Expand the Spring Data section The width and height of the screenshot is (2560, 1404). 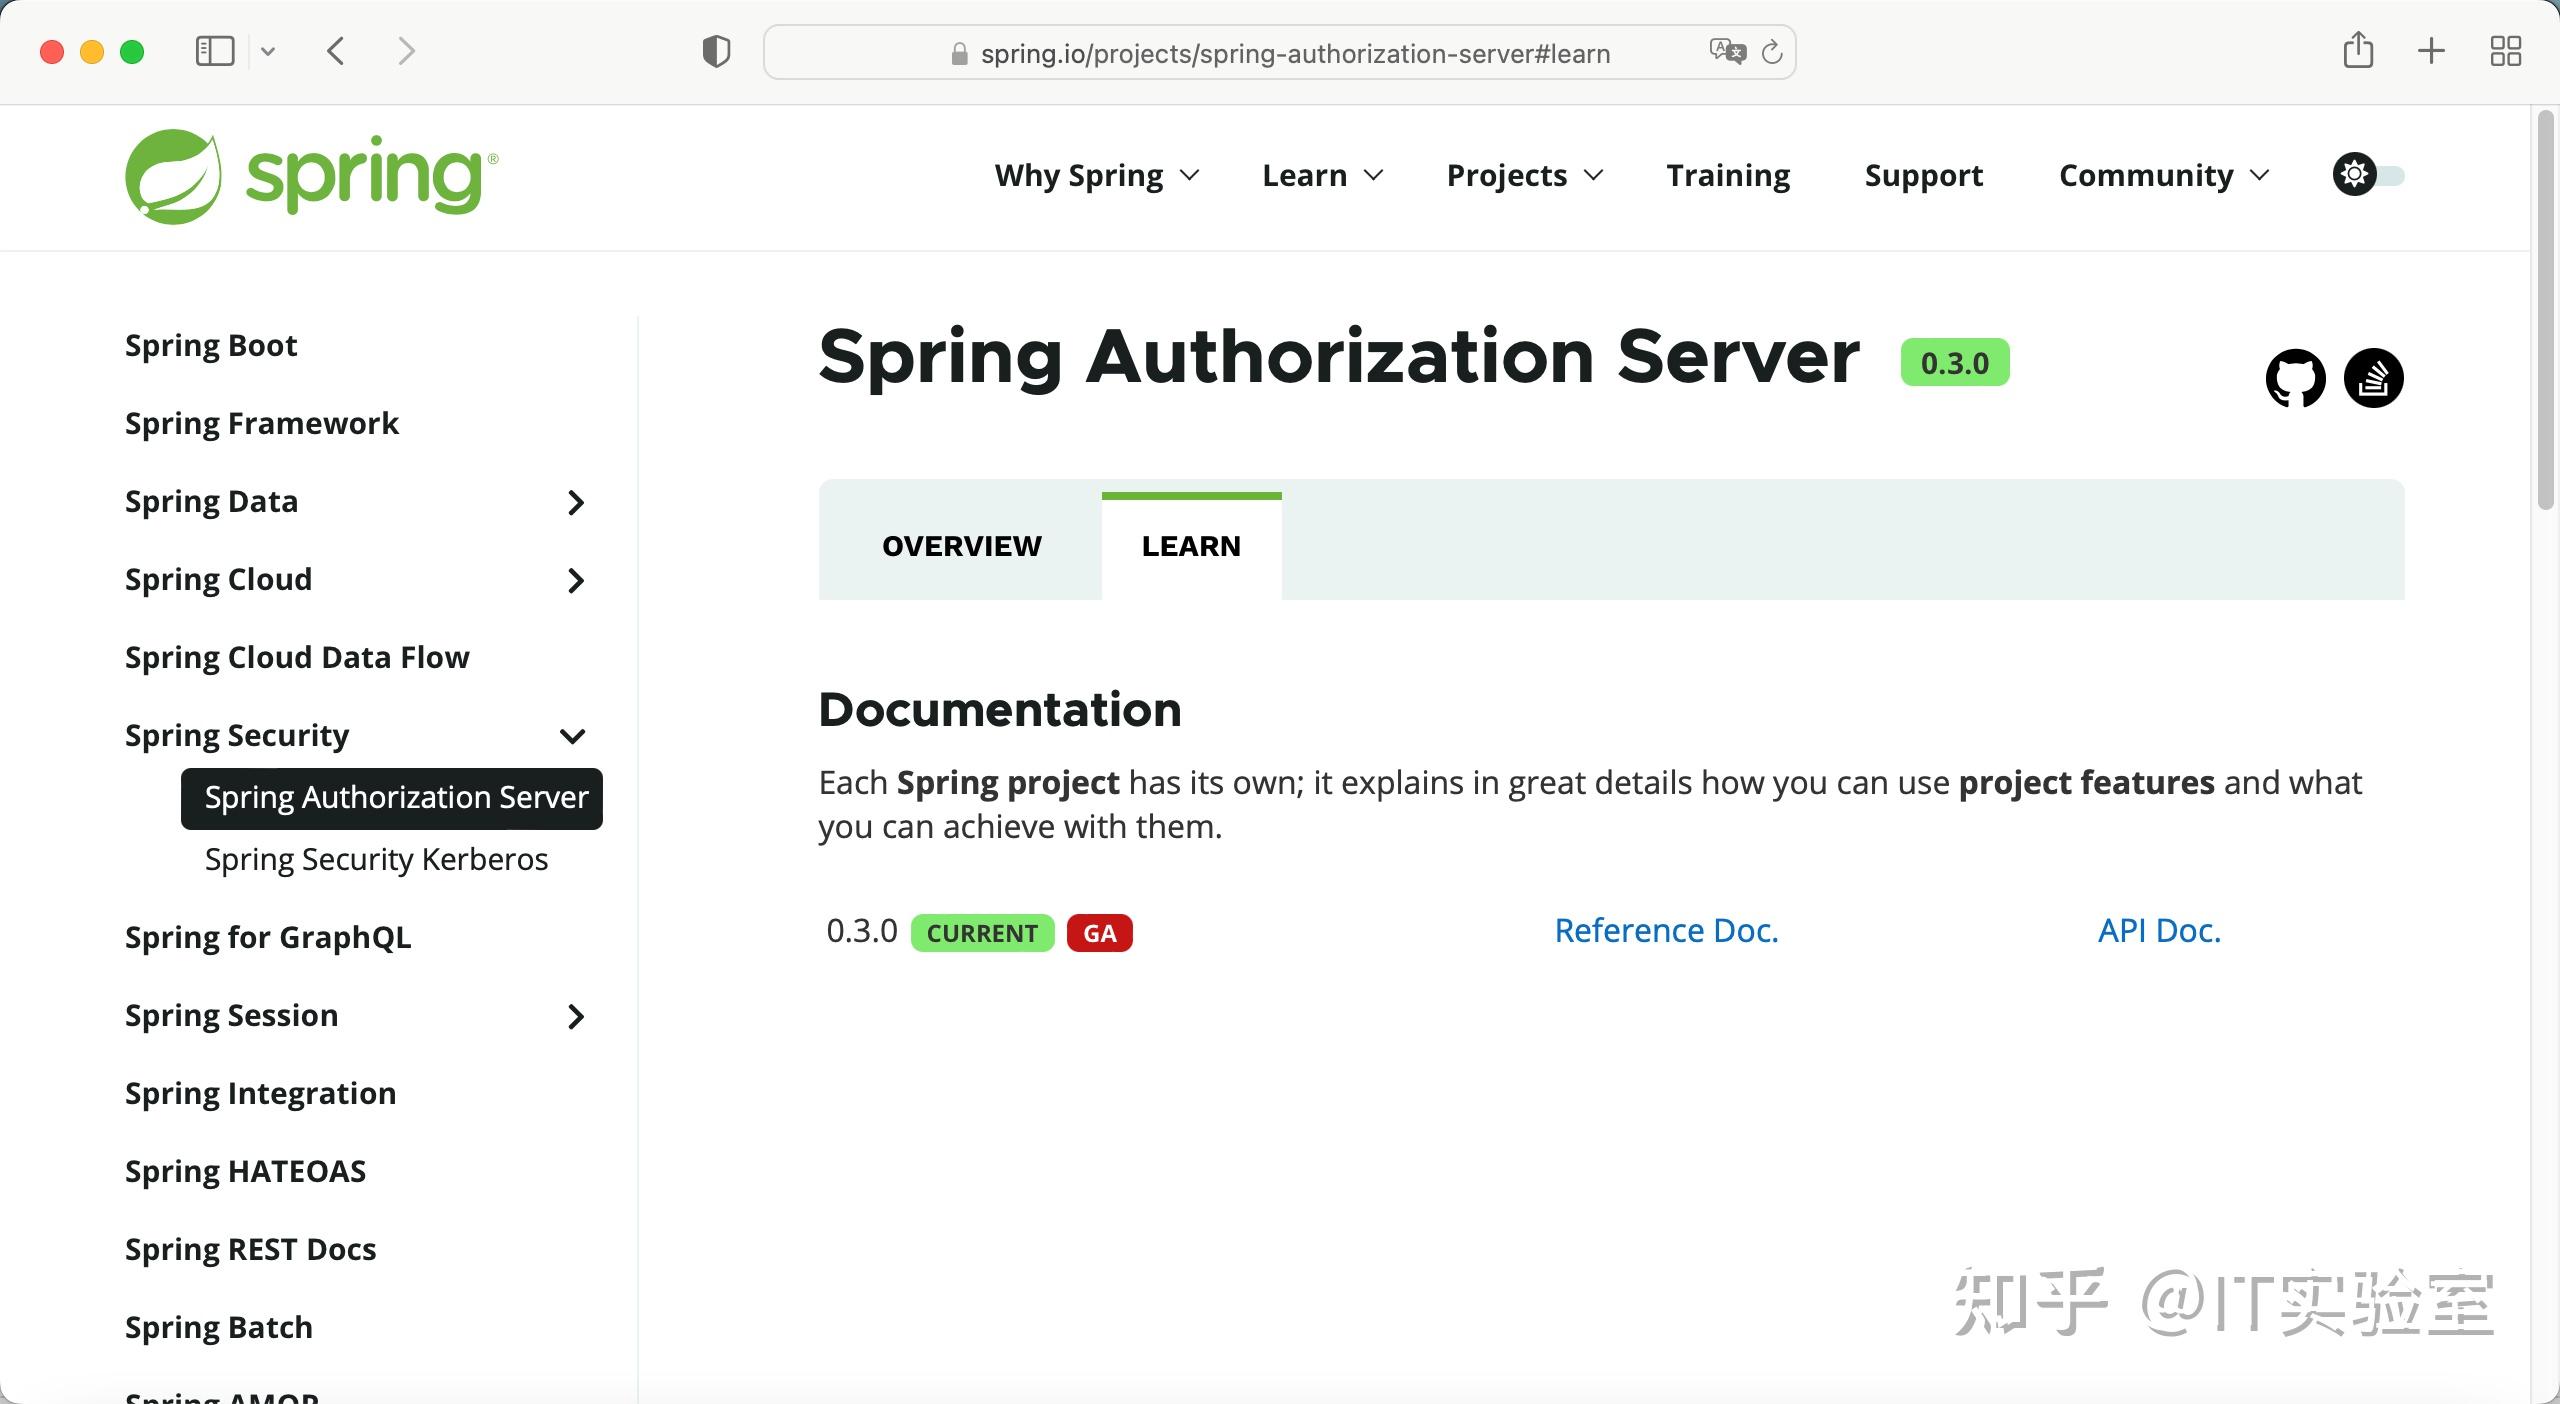(575, 503)
